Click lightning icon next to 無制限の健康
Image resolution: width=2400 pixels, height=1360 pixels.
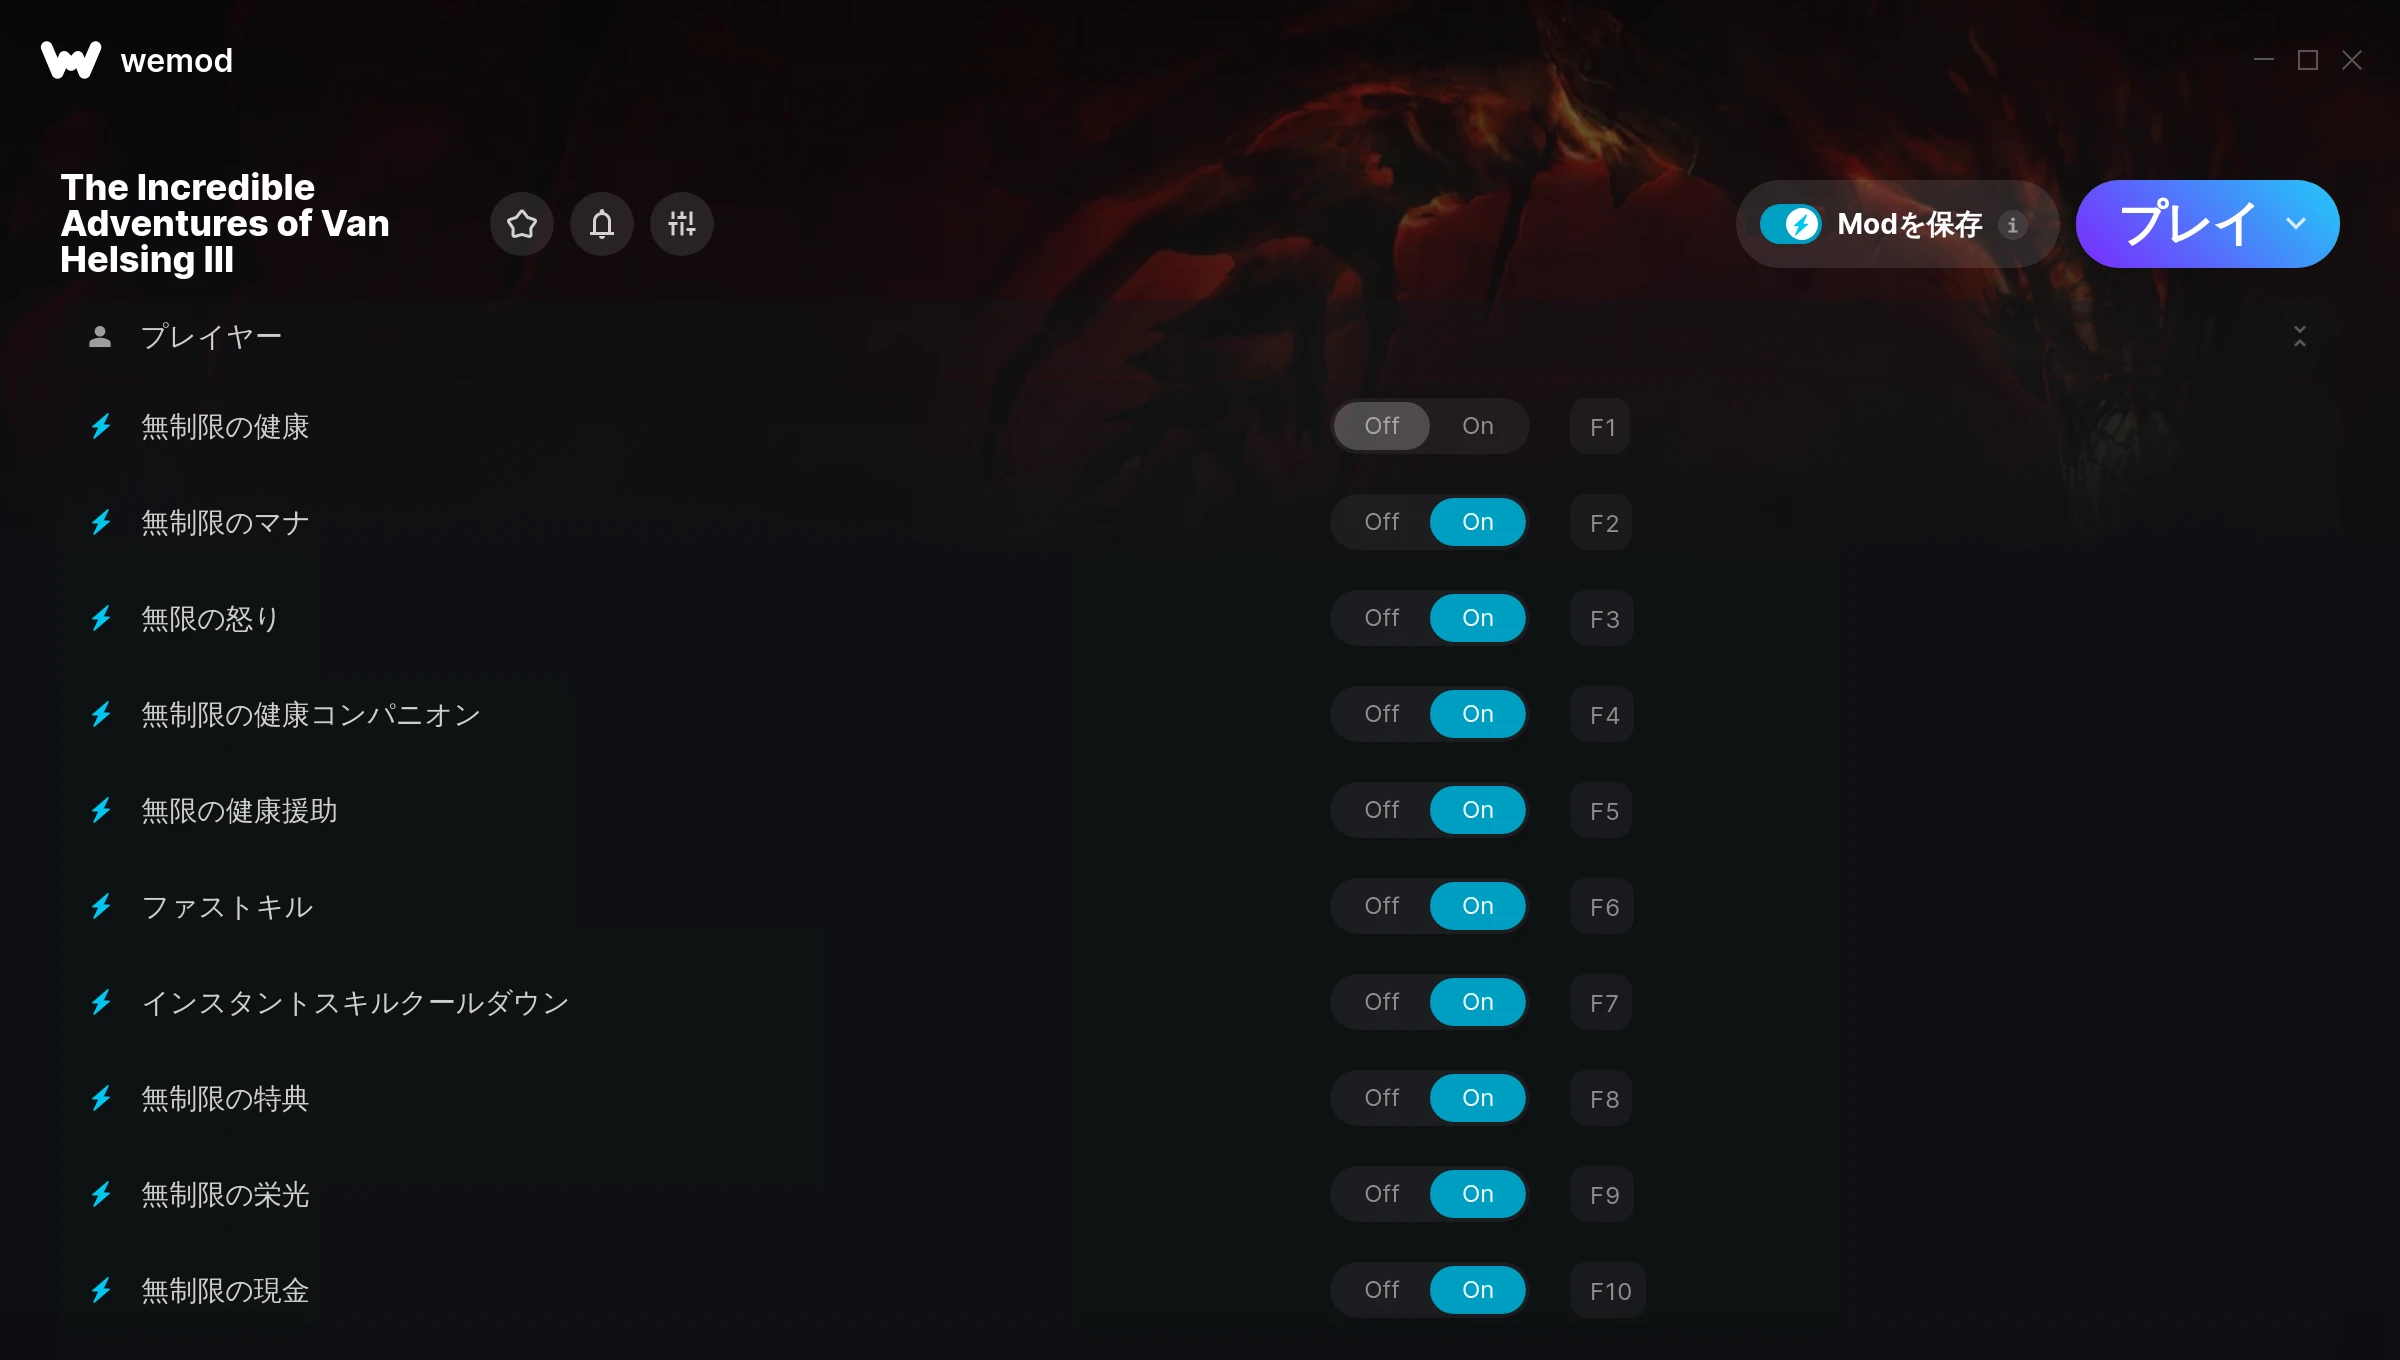pos(101,427)
